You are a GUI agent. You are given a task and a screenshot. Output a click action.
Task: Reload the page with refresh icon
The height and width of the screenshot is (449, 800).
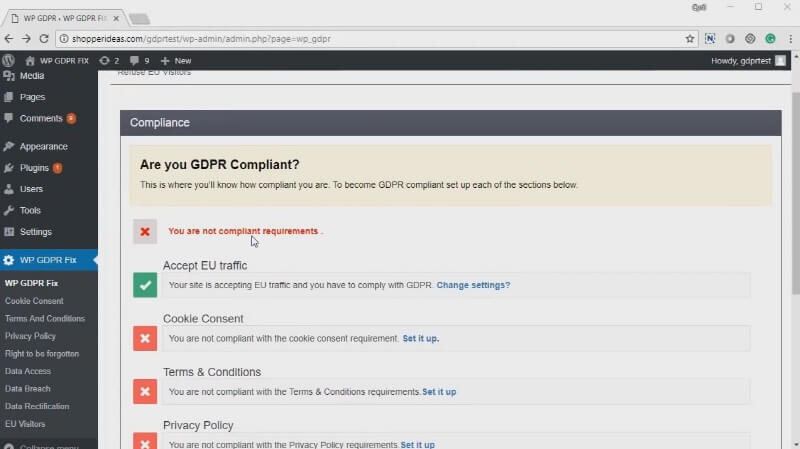pyautogui.click(x=44, y=39)
